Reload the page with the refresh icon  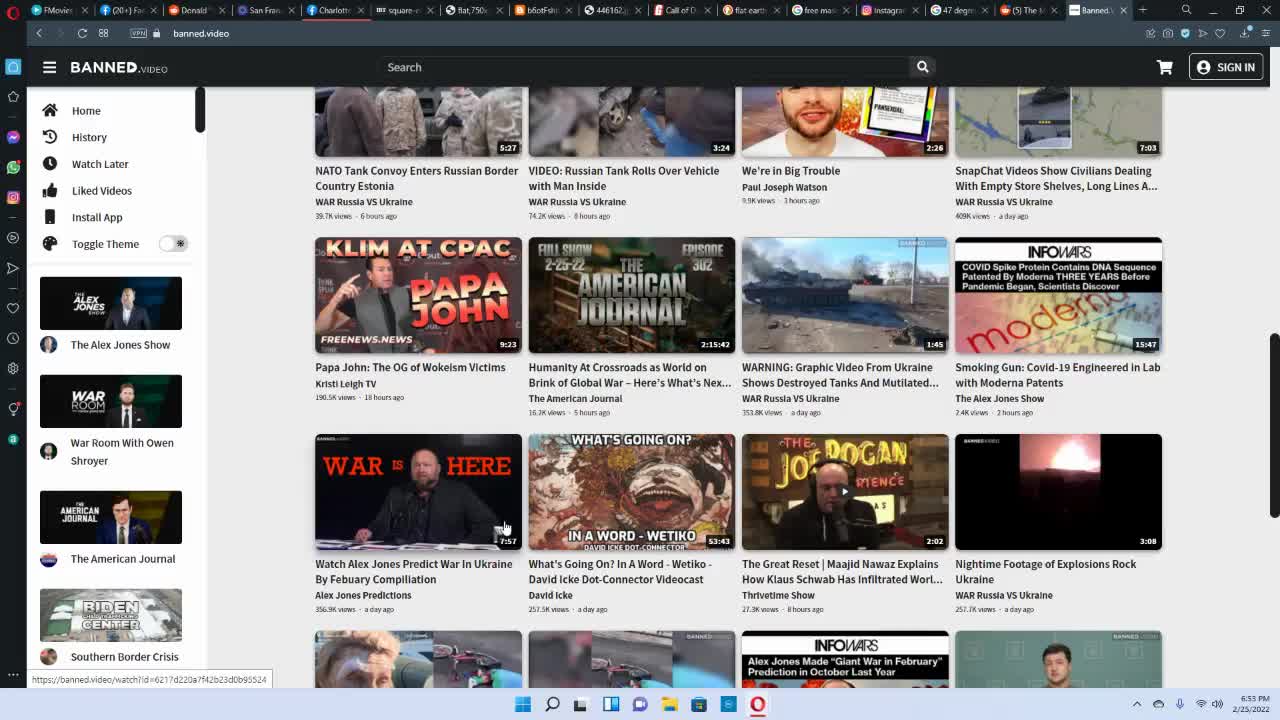(82, 33)
